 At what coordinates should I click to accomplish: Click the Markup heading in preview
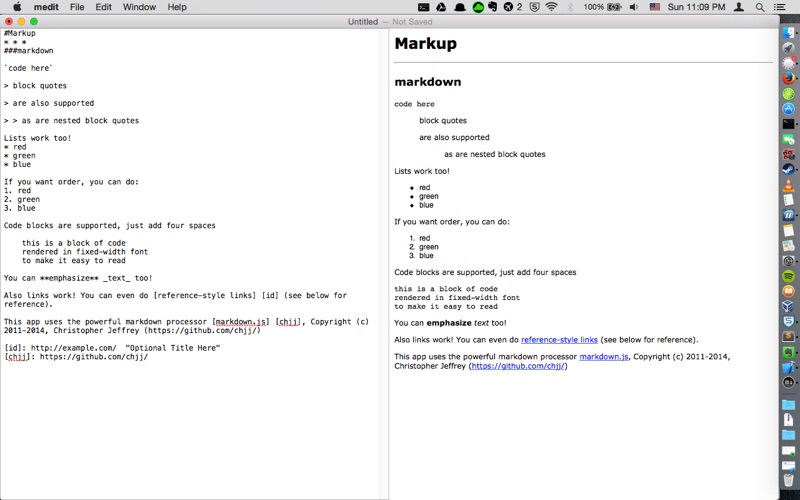tap(426, 43)
